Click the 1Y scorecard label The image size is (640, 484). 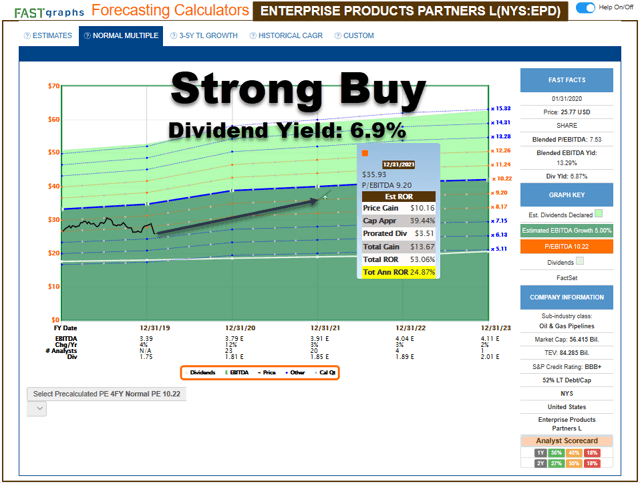click(540, 453)
